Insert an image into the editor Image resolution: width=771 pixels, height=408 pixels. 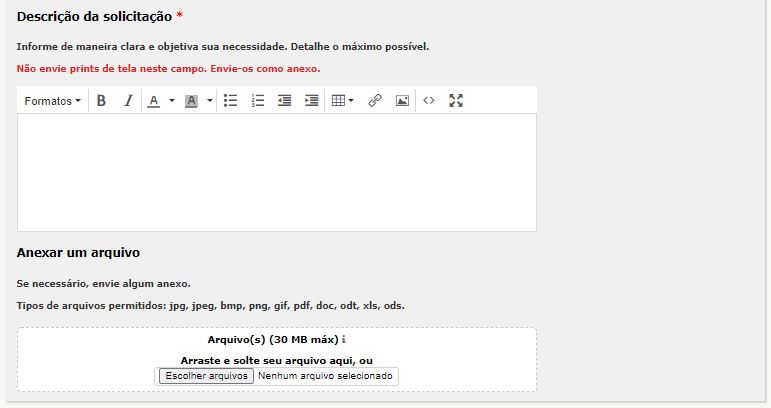pos(402,101)
